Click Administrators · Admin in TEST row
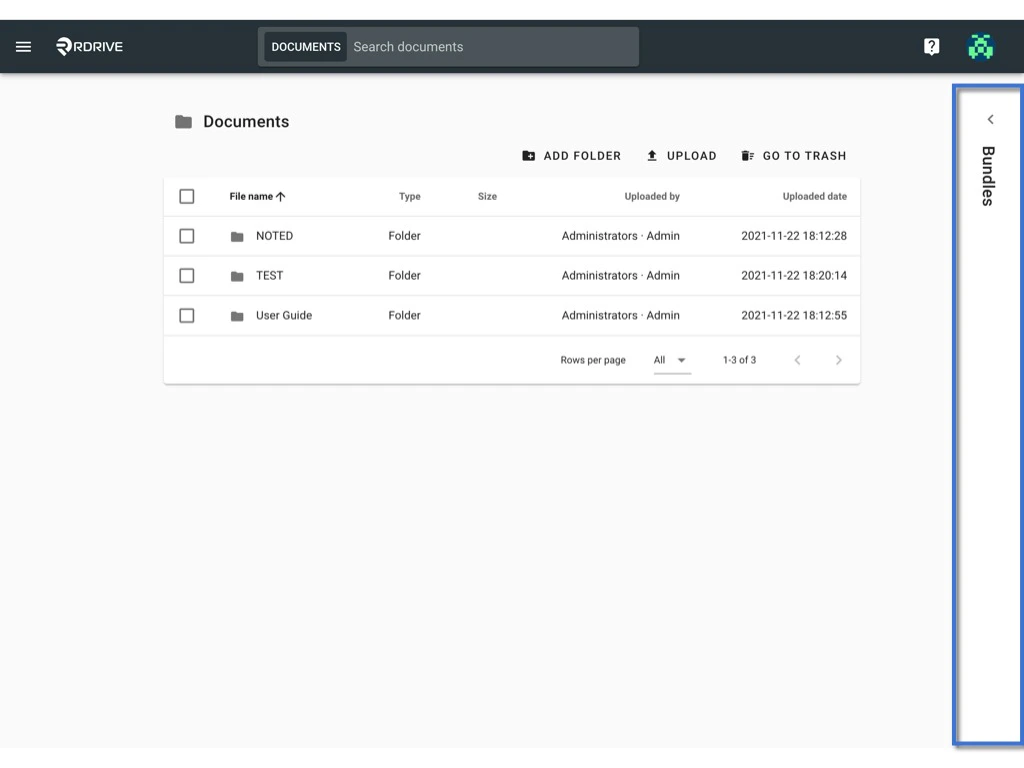Viewport: 1024px width, 768px height. click(x=620, y=276)
